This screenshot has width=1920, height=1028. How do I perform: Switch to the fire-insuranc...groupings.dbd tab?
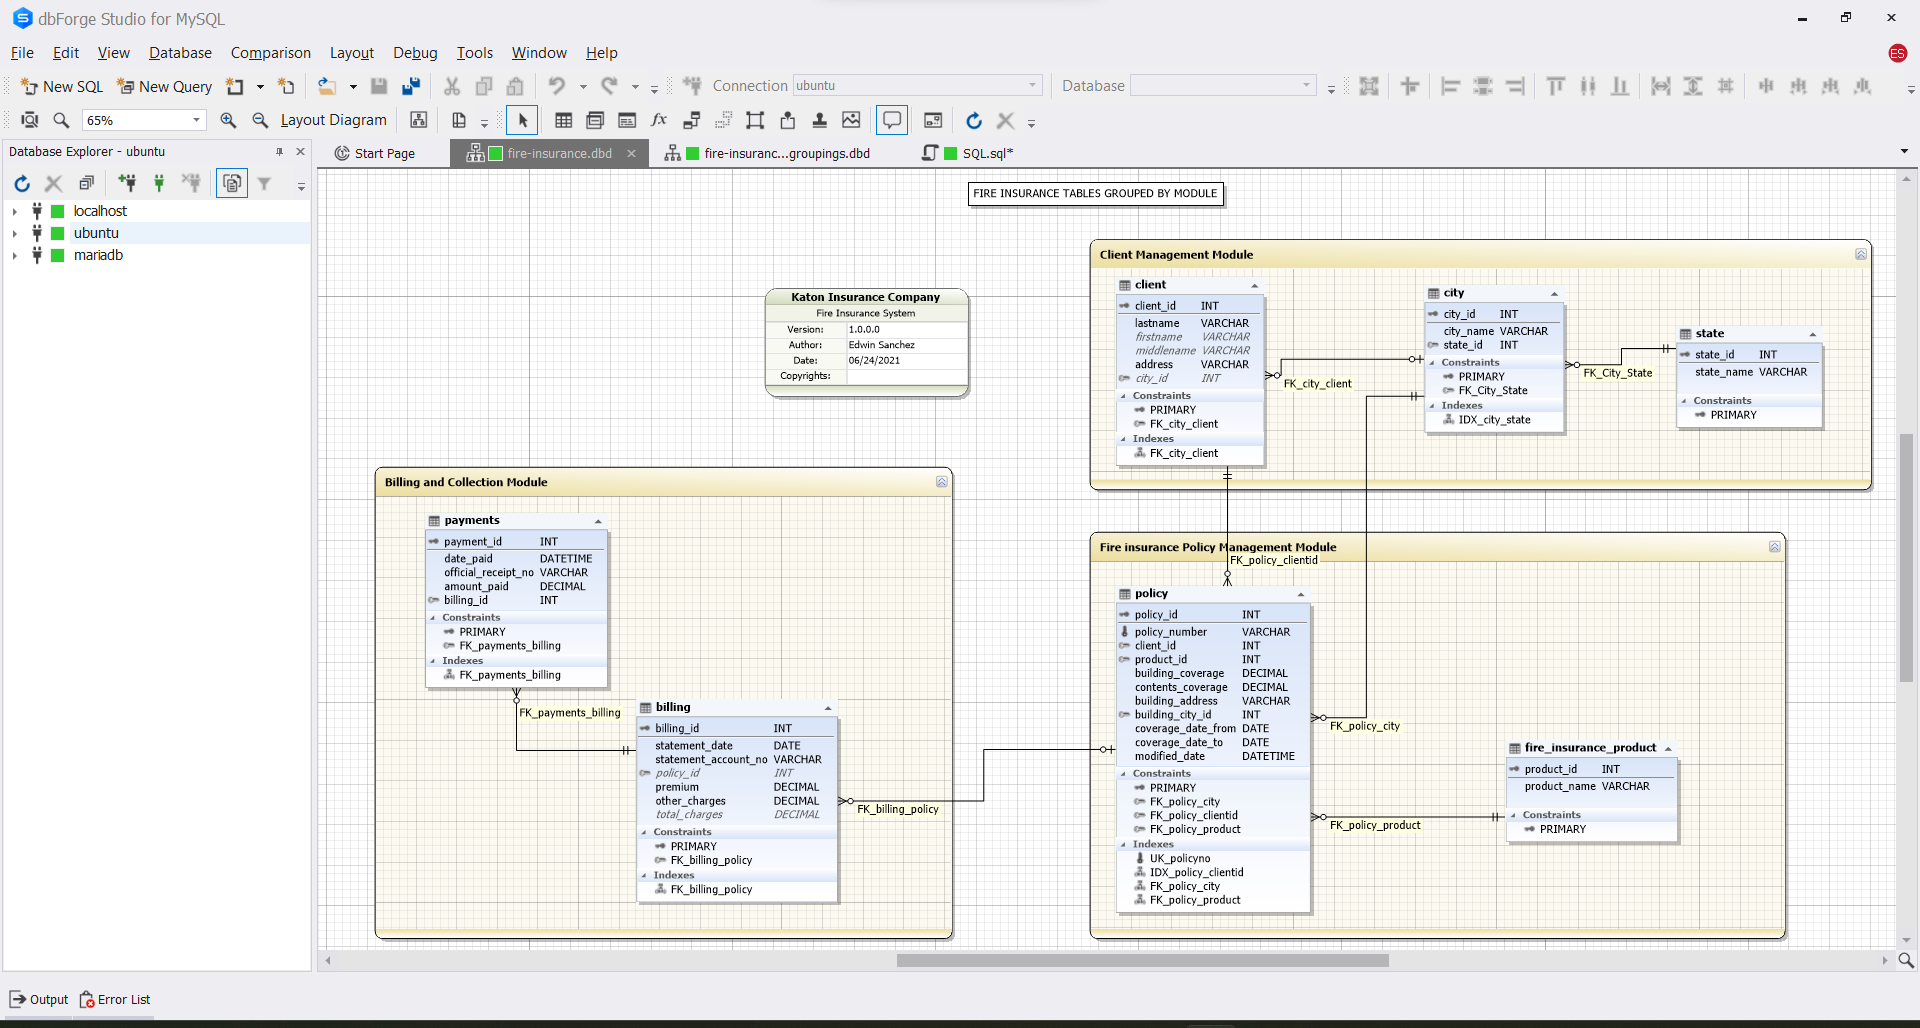768,153
